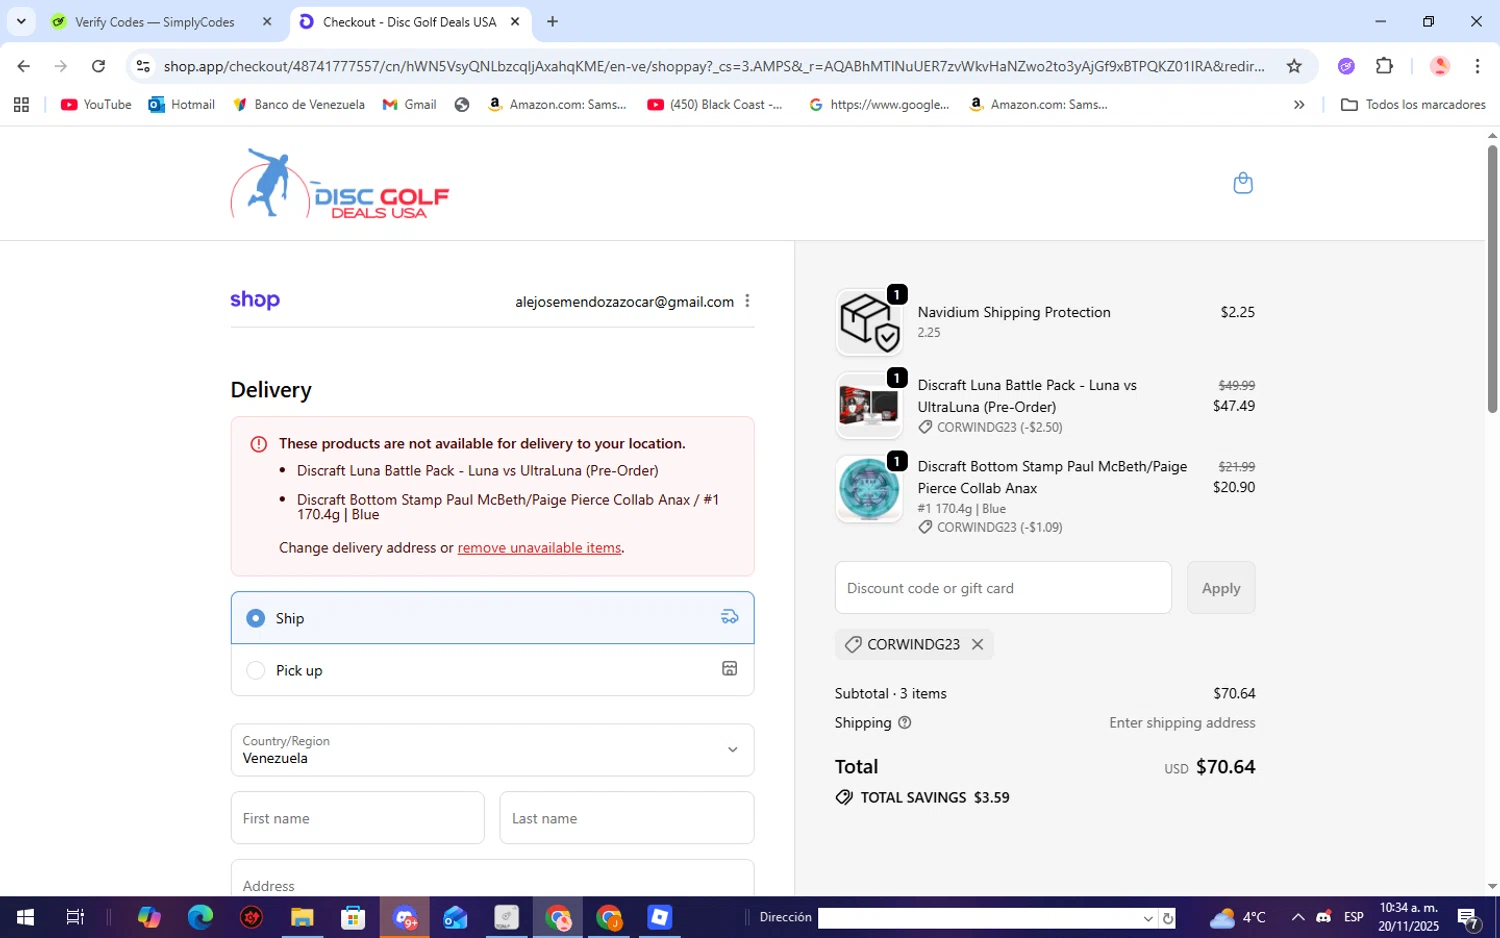Click the Luna Battle Pack product thumbnail
This screenshot has width=1500, height=938.
tap(869, 406)
